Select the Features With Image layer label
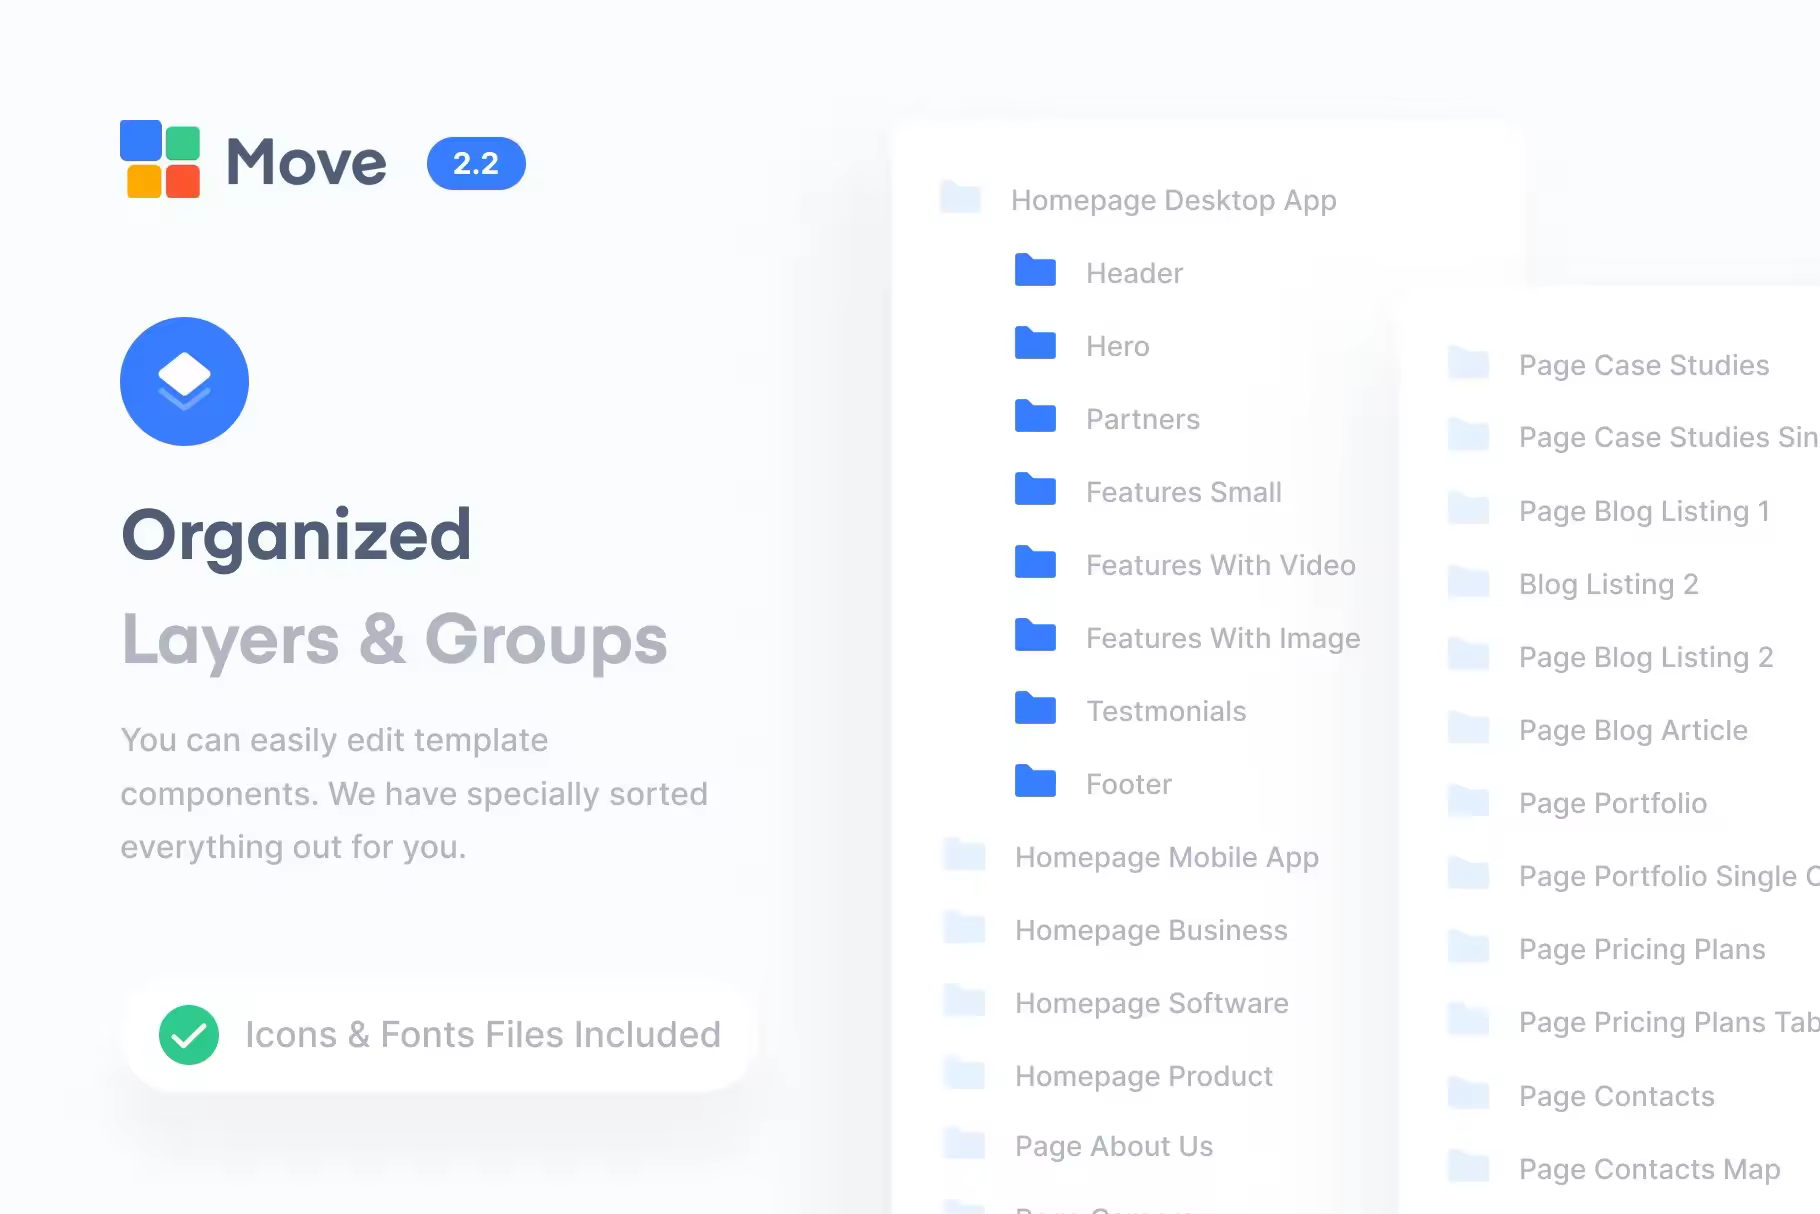 (x=1222, y=638)
